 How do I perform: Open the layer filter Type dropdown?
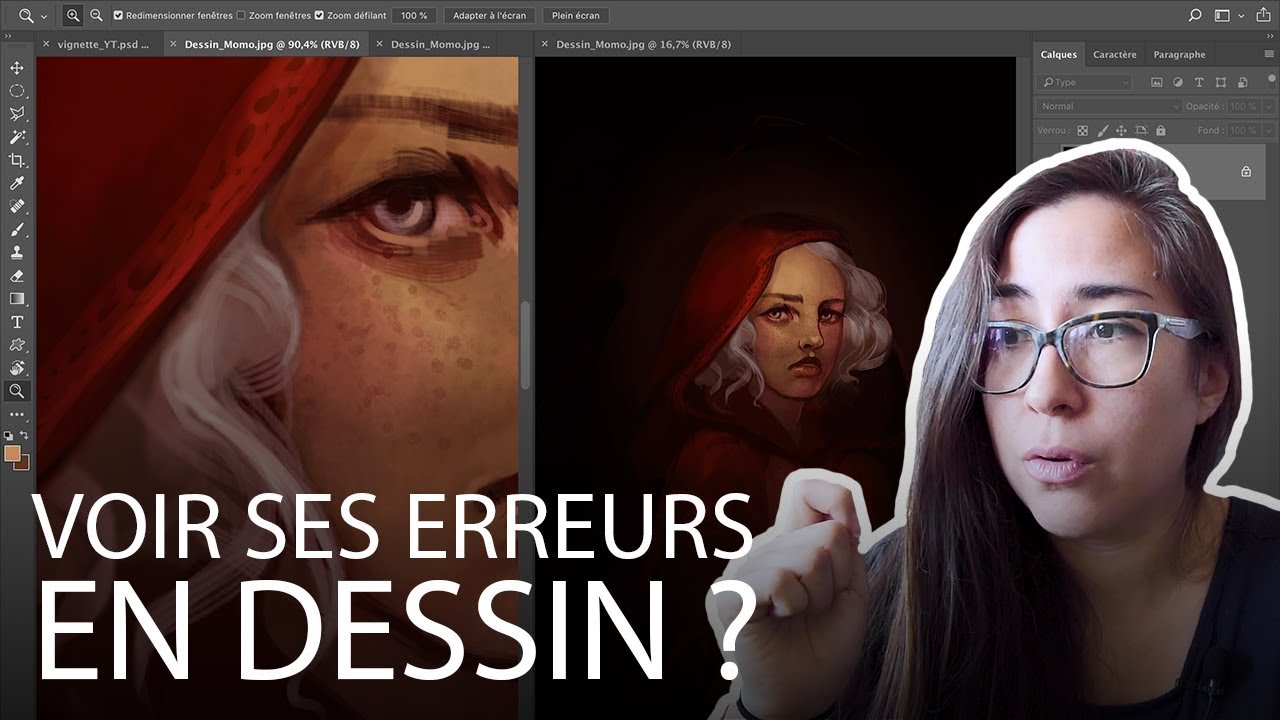1084,82
